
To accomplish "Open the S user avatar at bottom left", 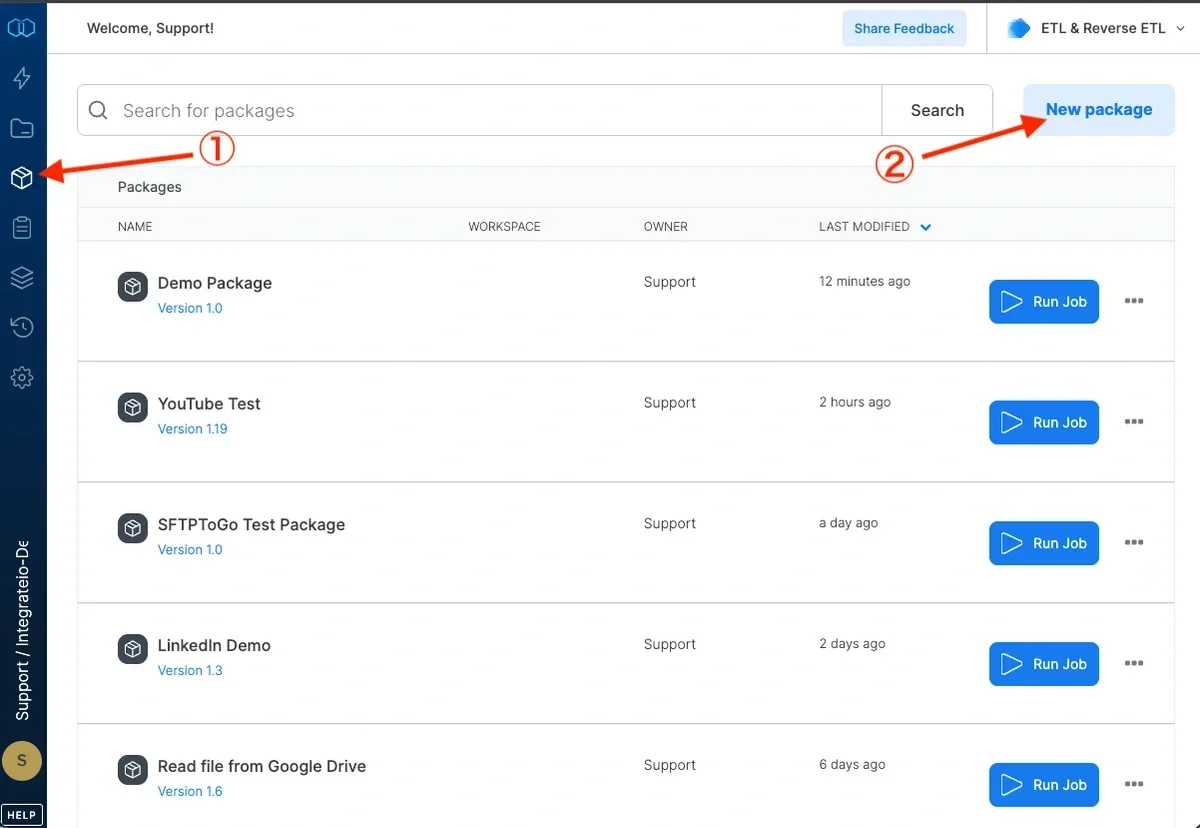I will tap(22, 761).
